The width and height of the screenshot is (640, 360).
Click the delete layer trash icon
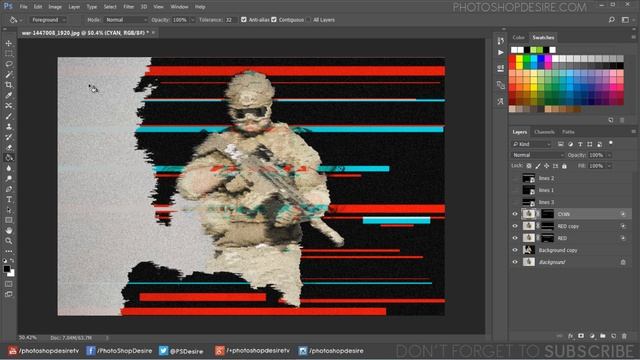[624, 336]
